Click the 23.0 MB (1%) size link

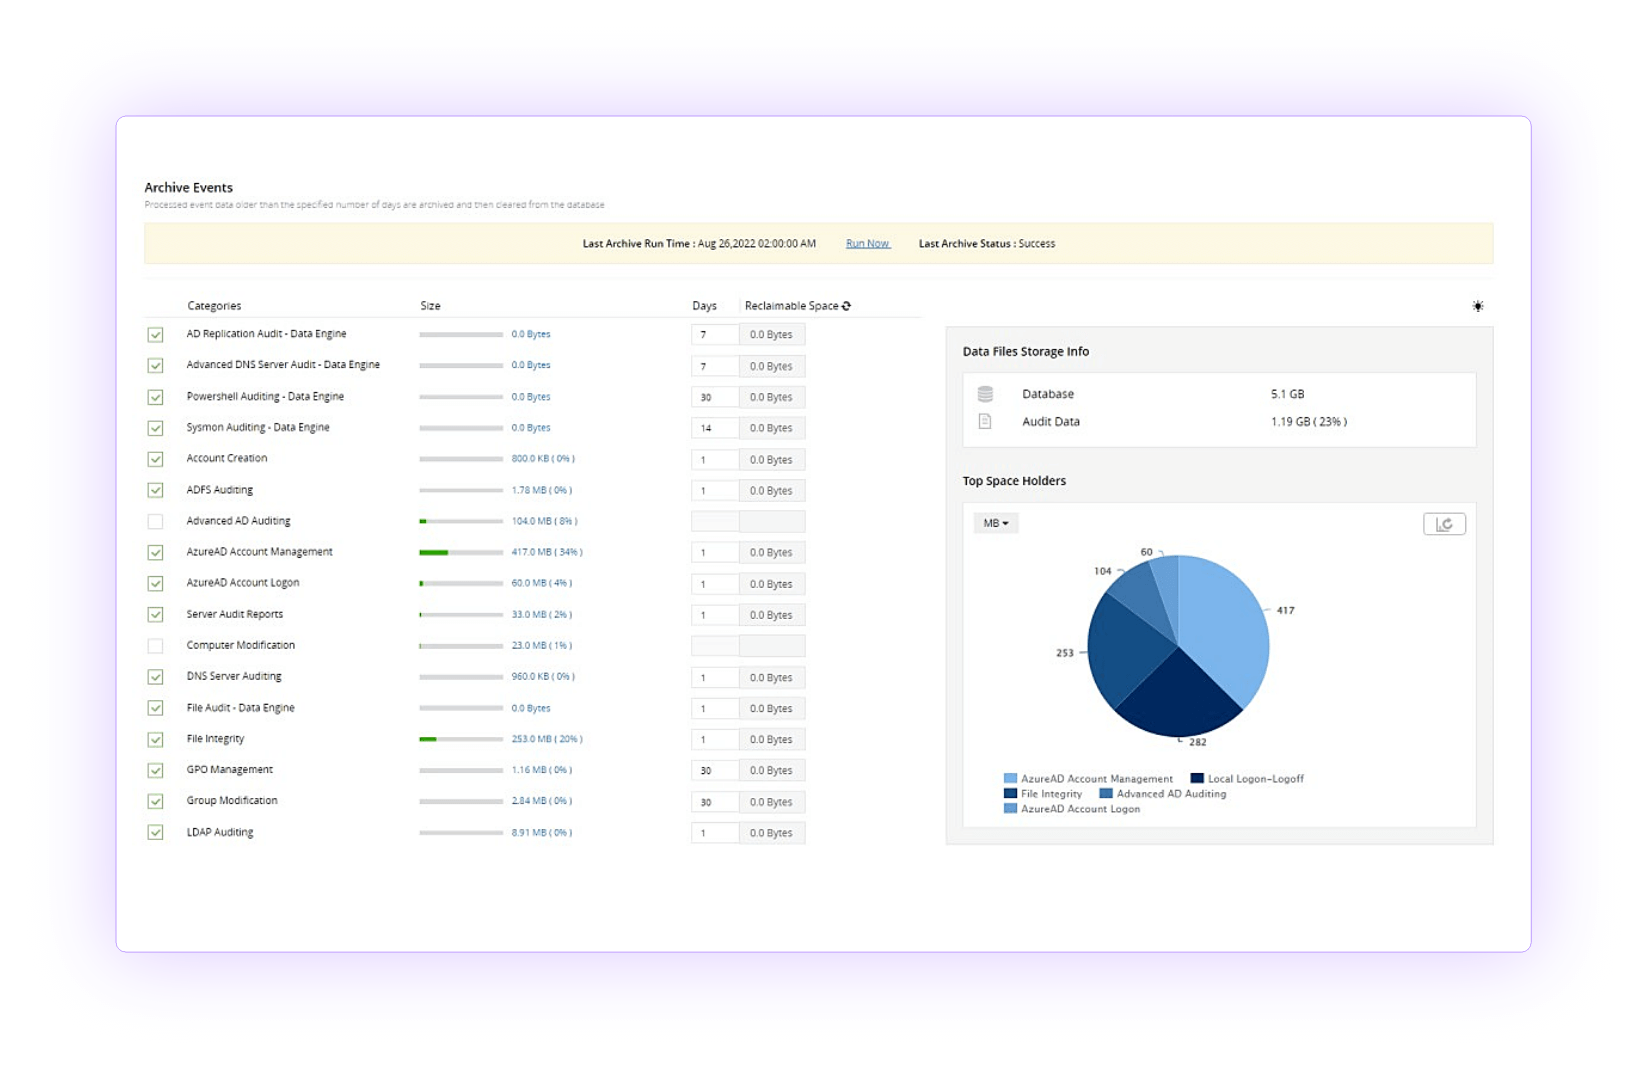point(542,646)
